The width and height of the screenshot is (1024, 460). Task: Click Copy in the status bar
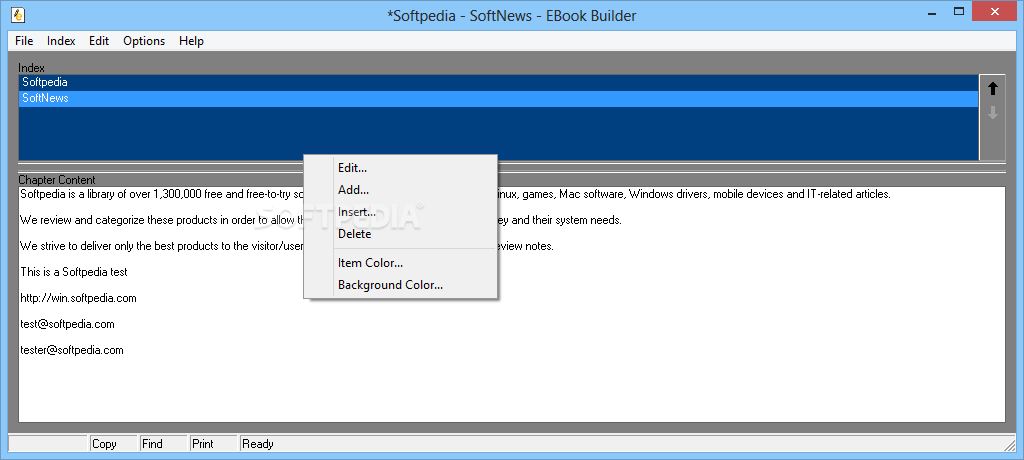tap(113, 444)
